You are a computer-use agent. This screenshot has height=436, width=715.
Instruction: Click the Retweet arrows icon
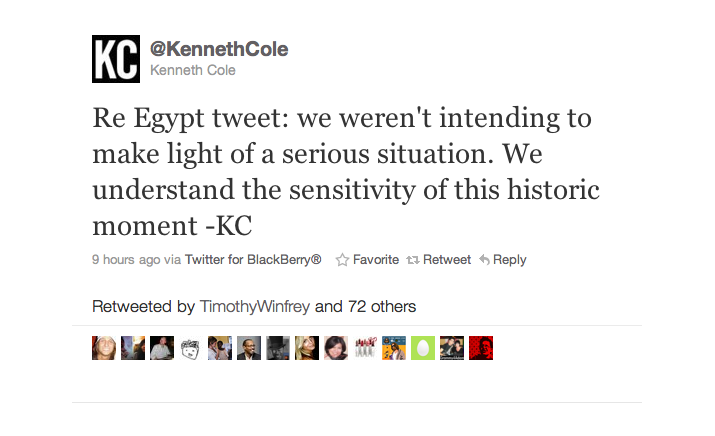[x=413, y=260]
